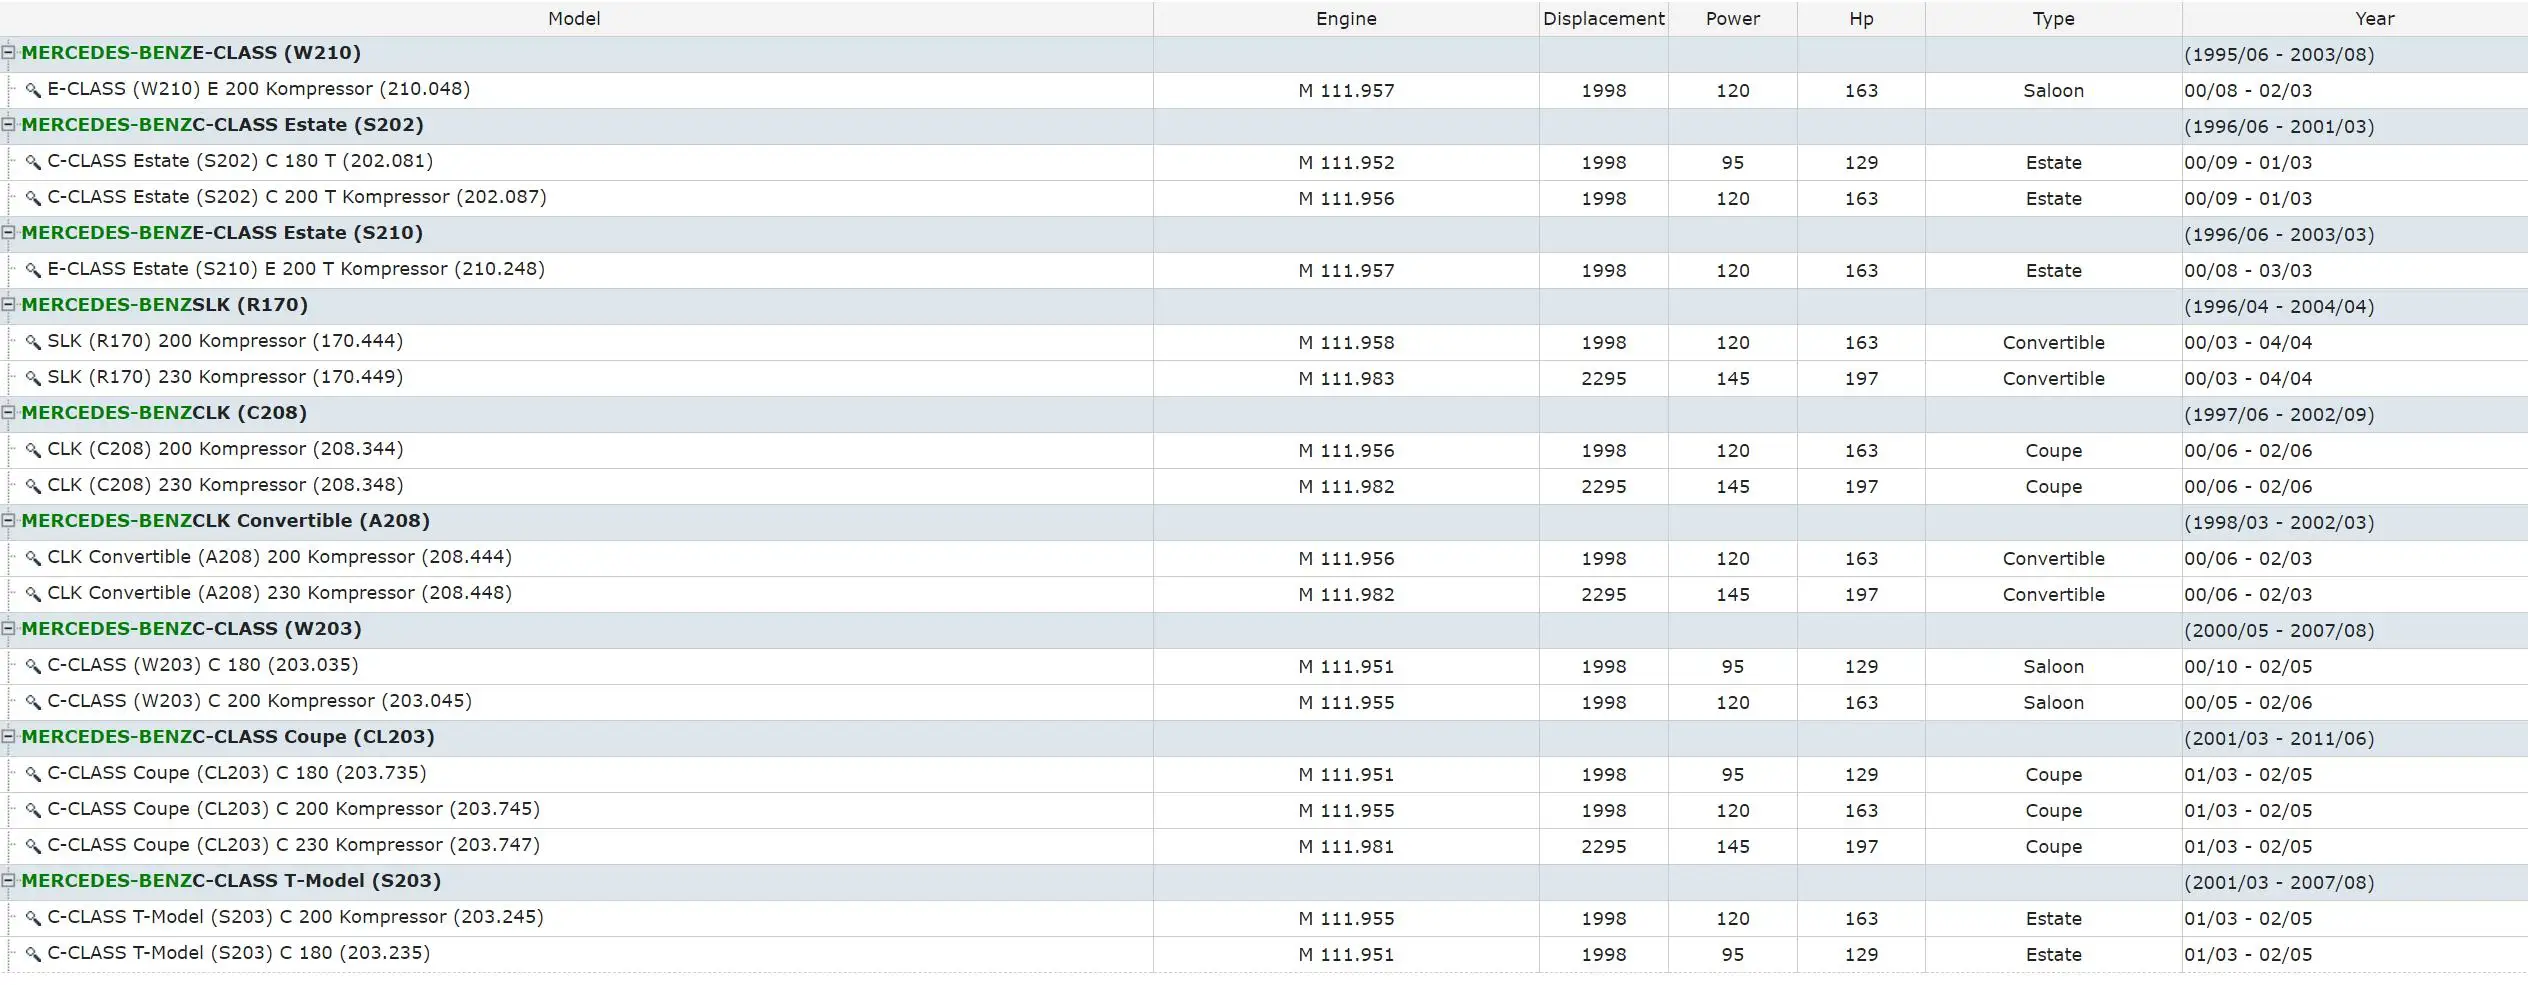Collapse the E-CLASS (W210) group
Screen dimensions: 2528x985
(x=8, y=53)
